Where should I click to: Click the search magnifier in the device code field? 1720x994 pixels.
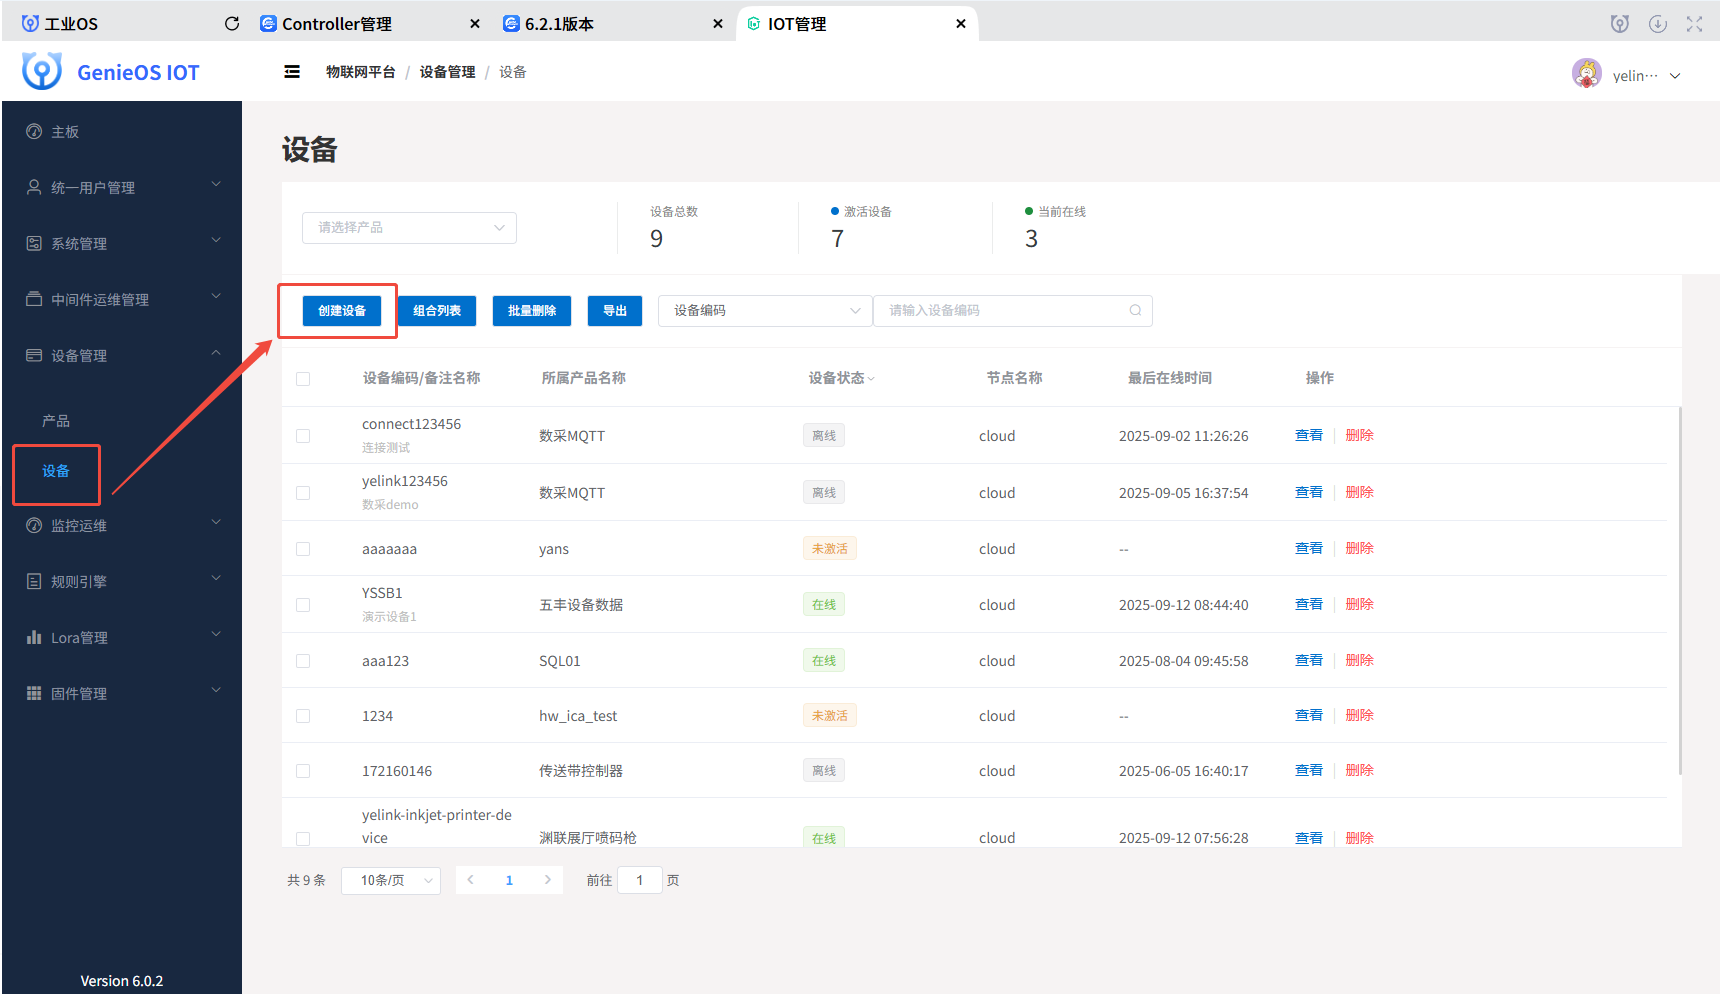[x=1135, y=310]
